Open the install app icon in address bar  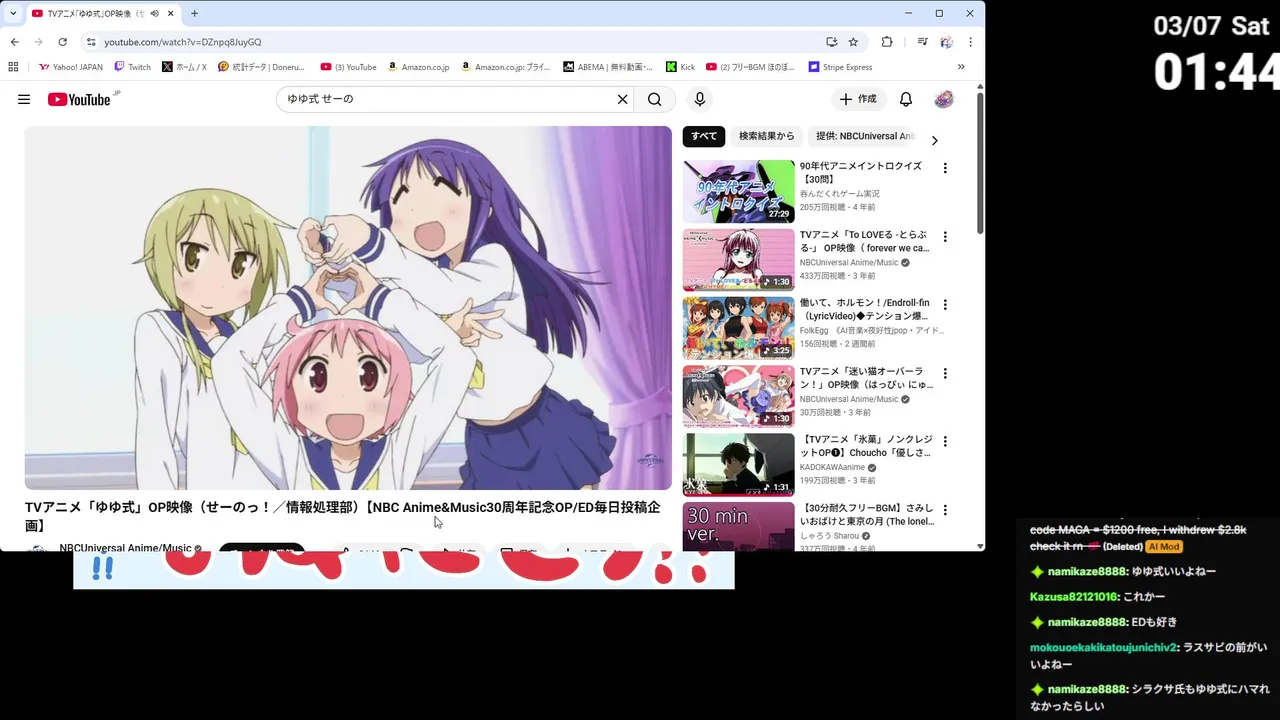click(831, 42)
